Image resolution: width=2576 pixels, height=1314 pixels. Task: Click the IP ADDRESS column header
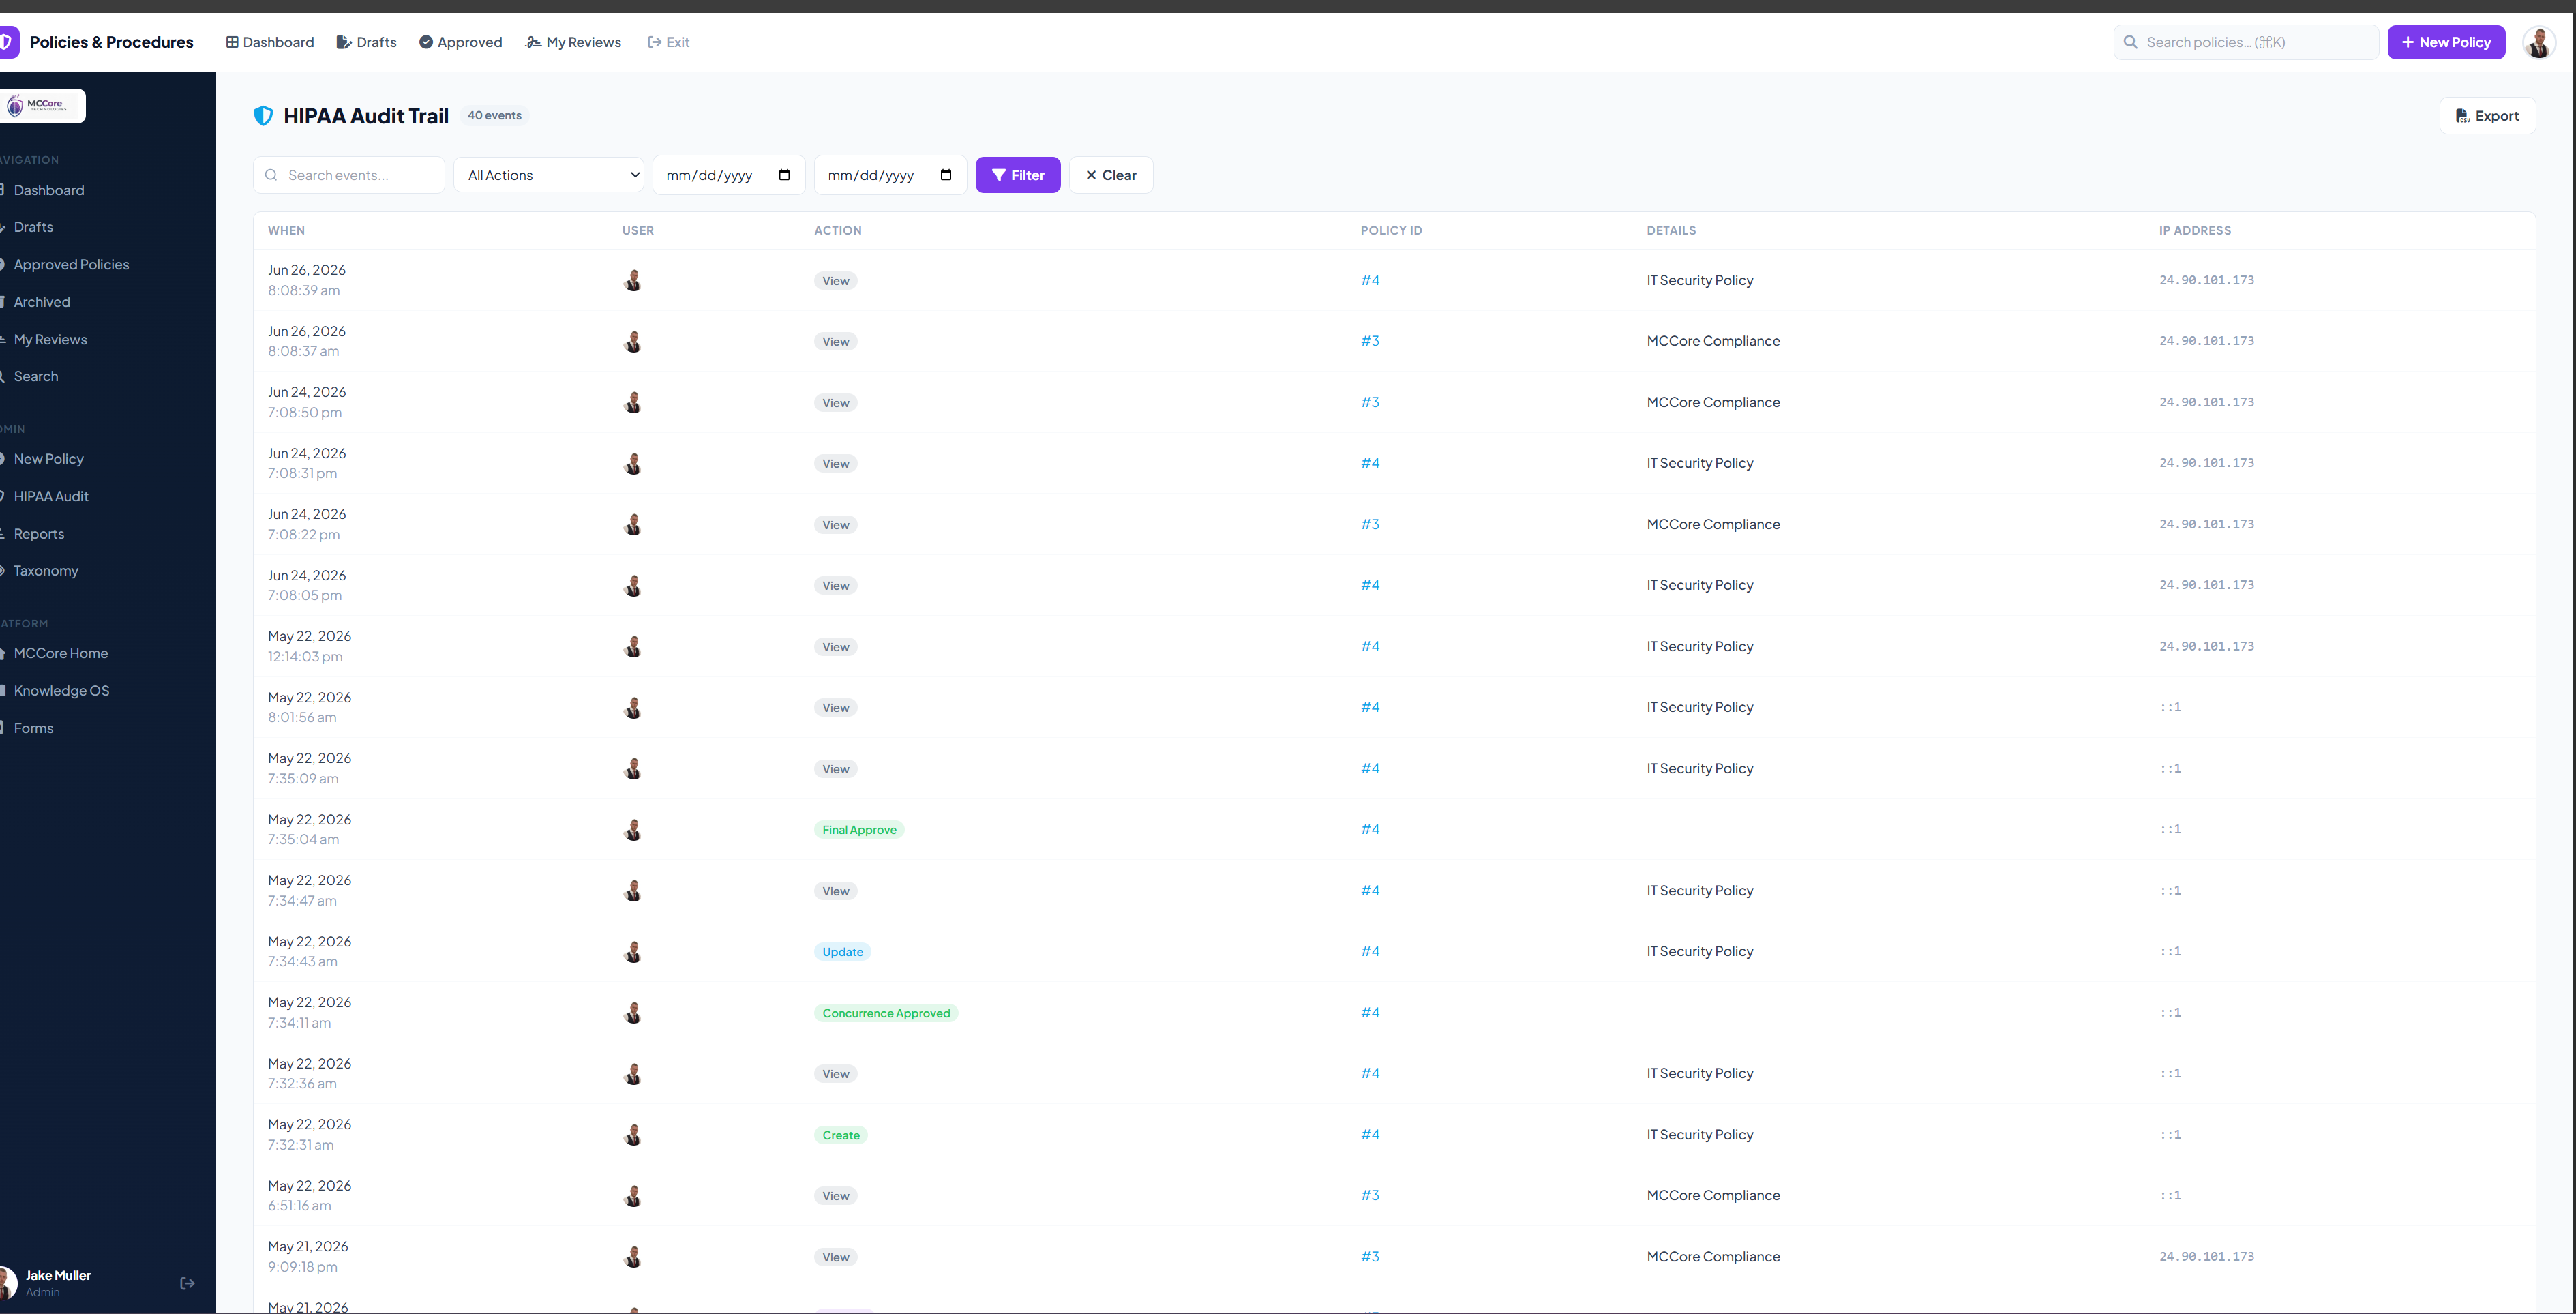click(x=2195, y=231)
